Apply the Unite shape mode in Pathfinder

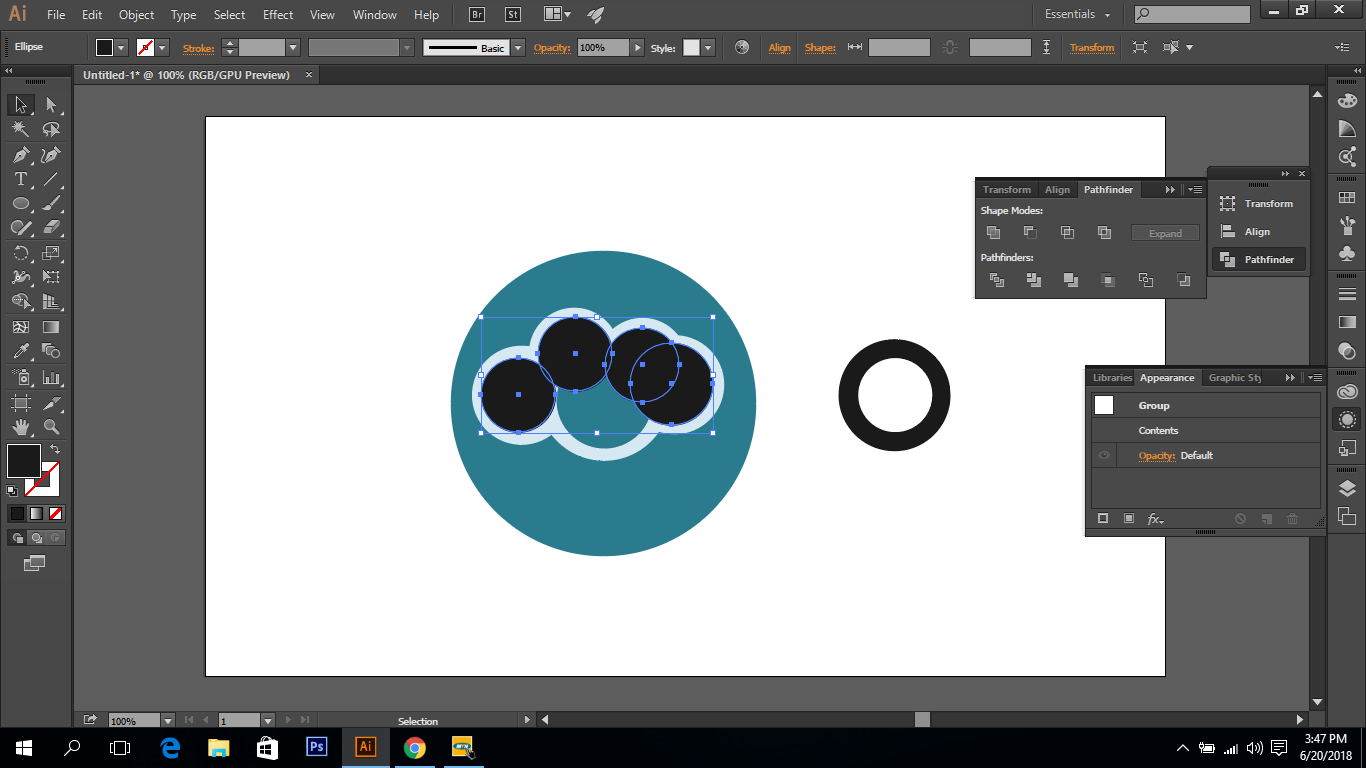point(993,232)
